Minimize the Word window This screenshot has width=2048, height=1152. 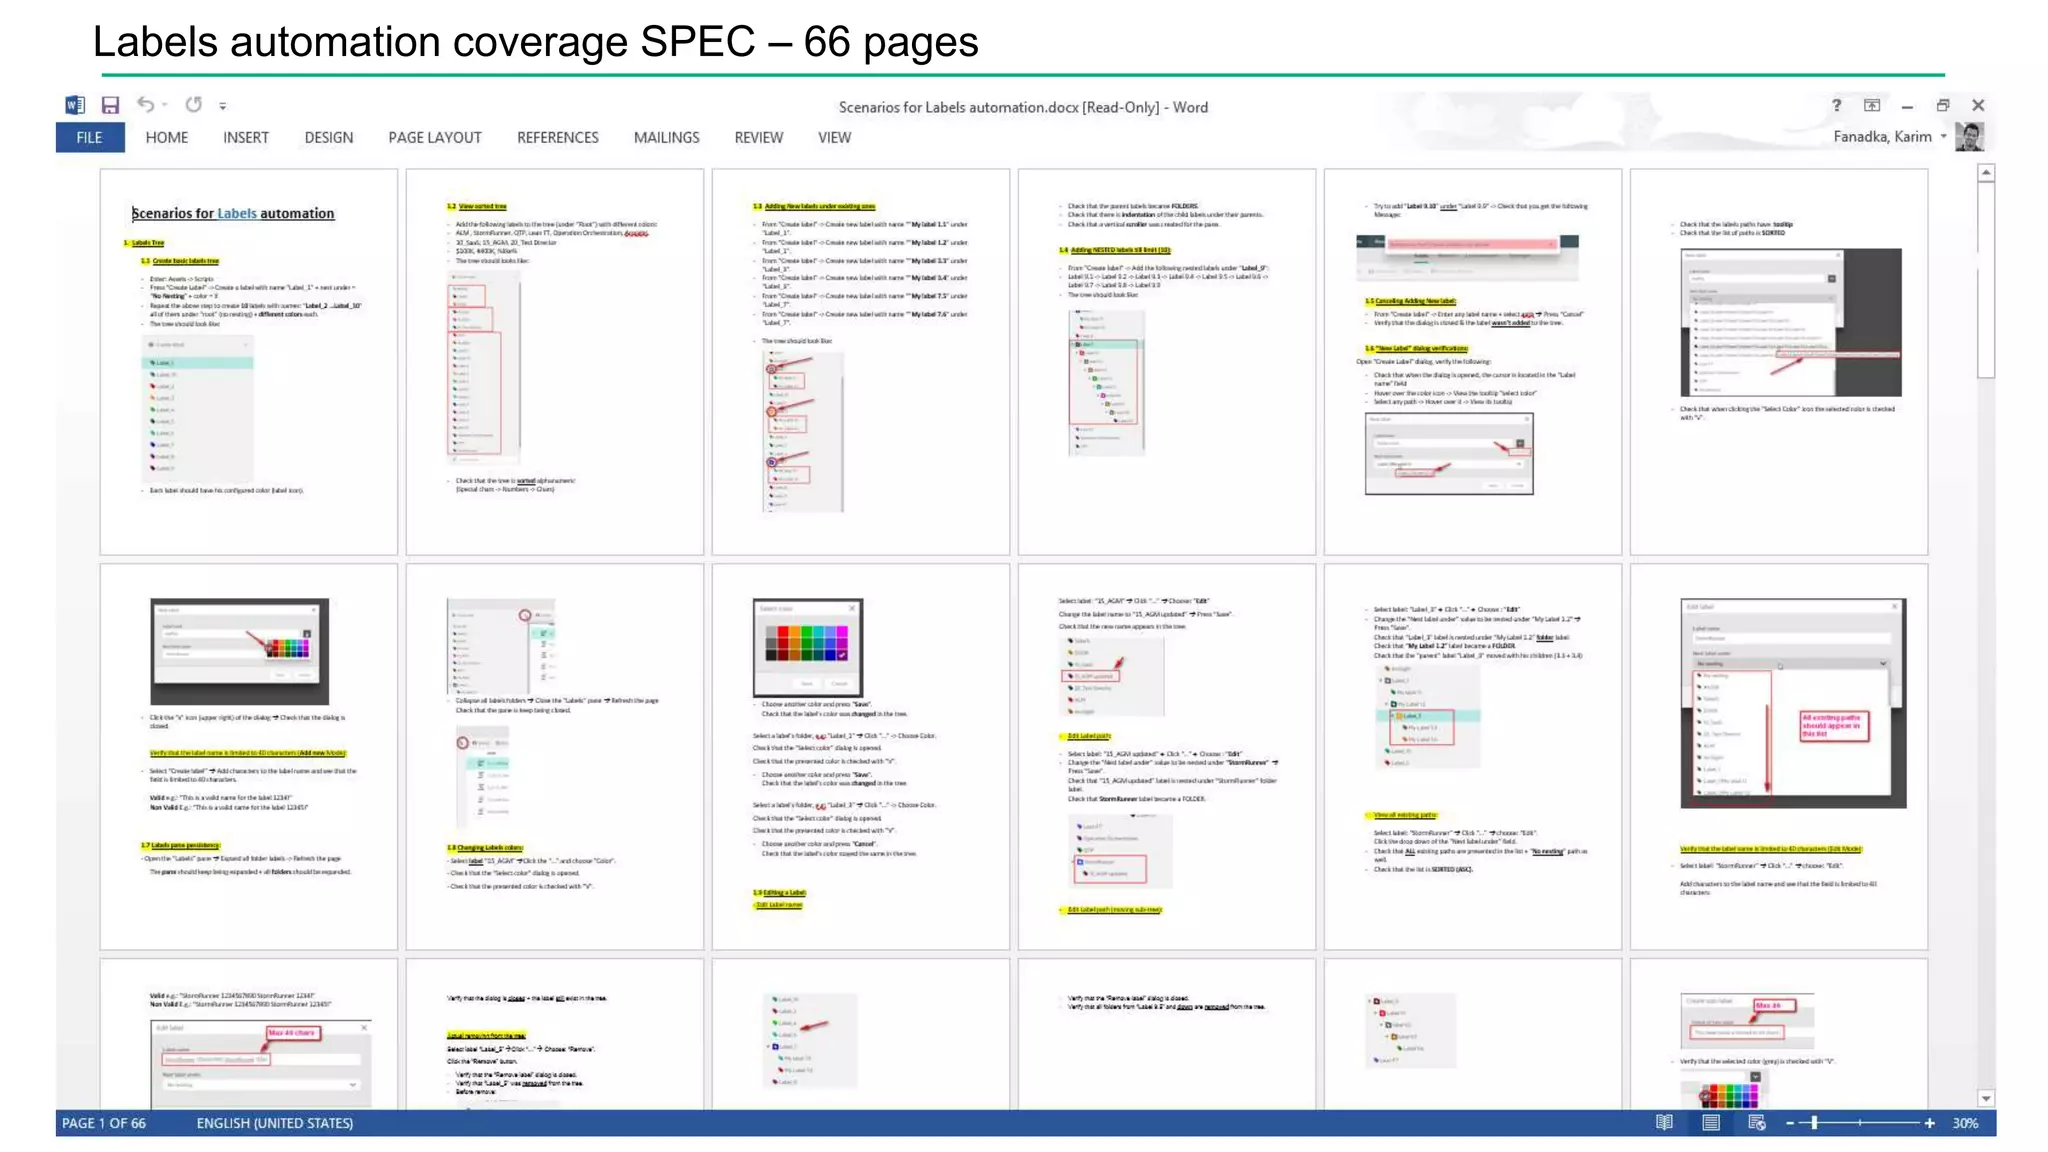[x=1907, y=106]
